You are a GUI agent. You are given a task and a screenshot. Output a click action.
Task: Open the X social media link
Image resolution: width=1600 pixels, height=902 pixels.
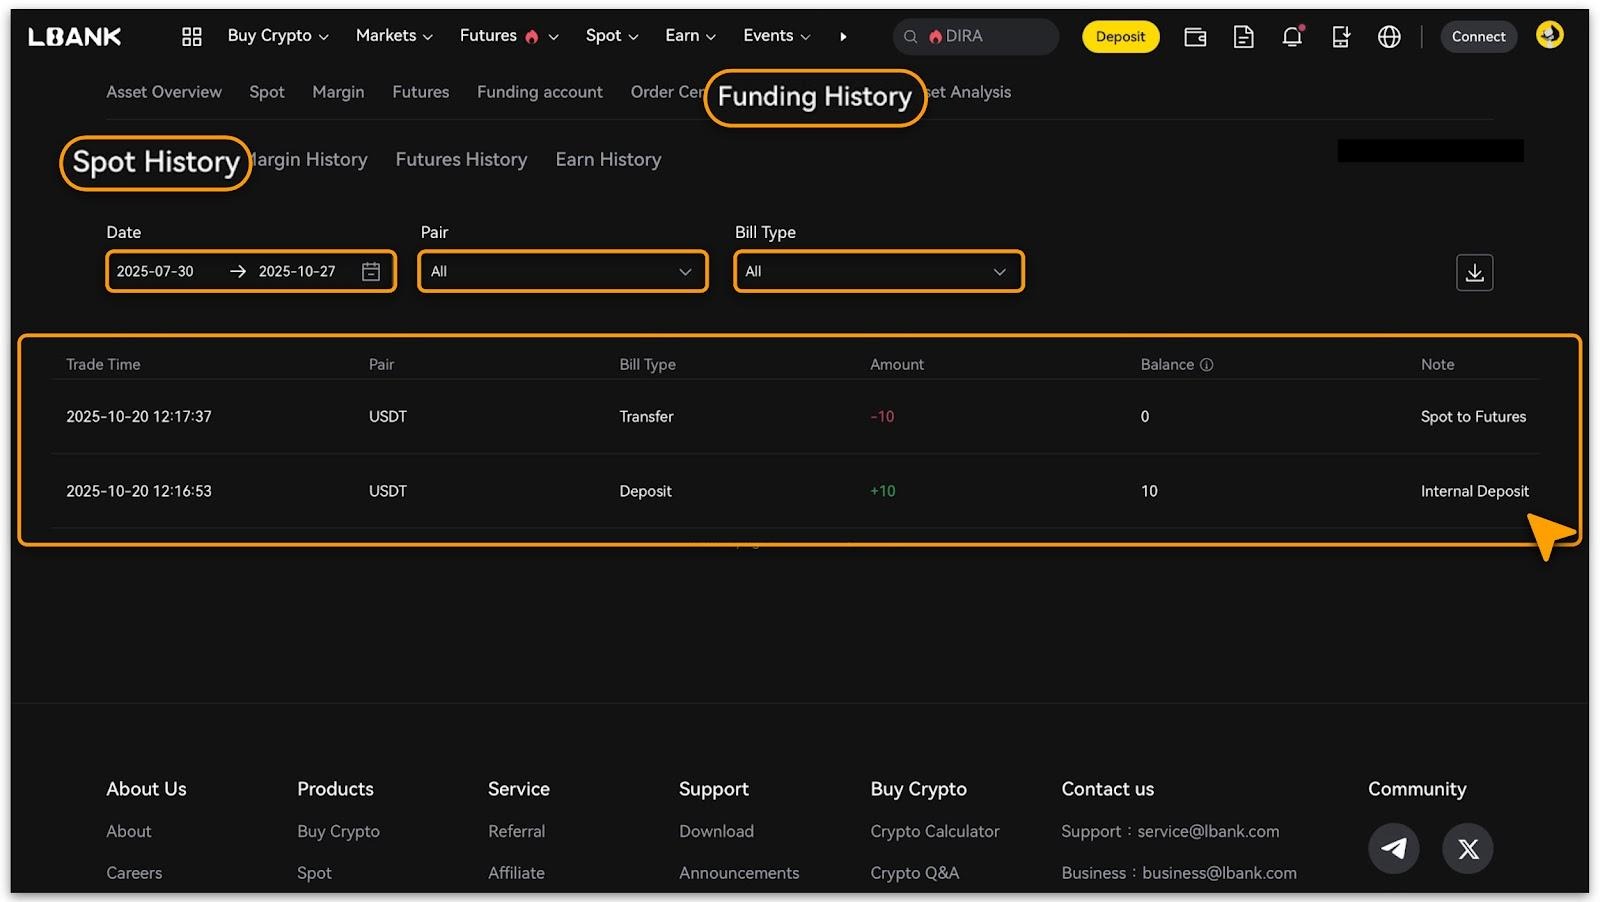(1467, 848)
